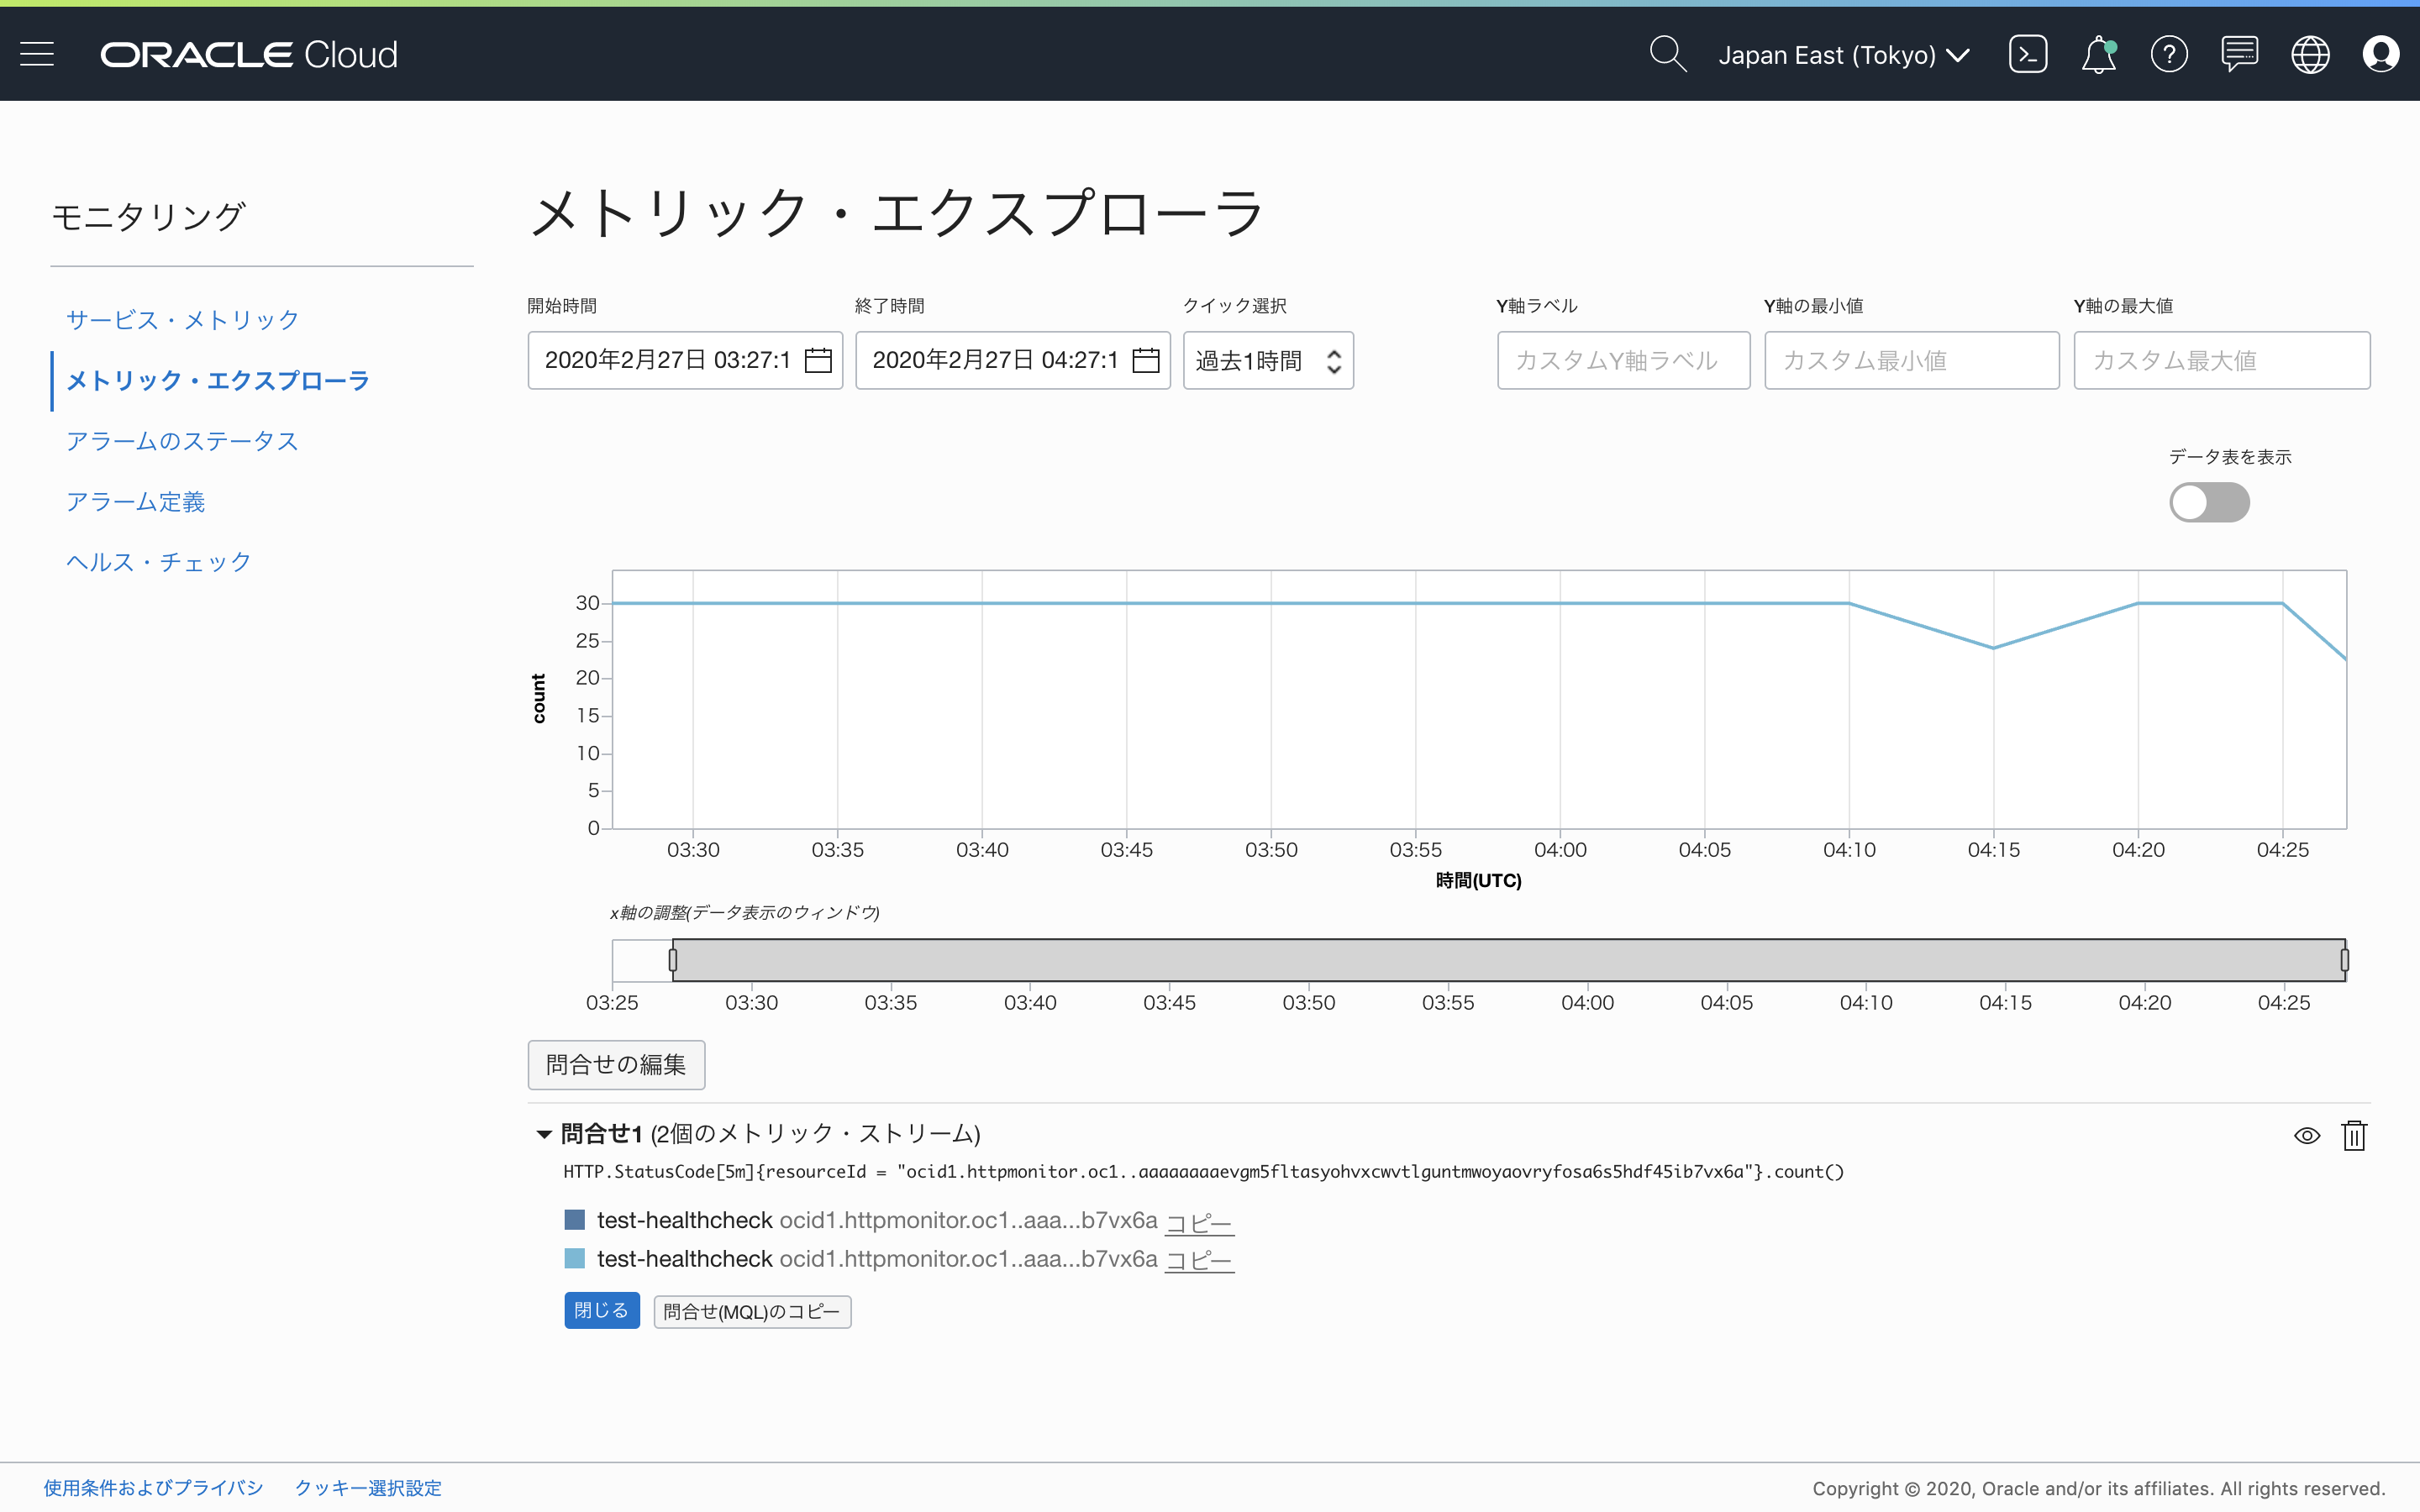Click the dark blue test-healthcheck legend swatch
The width and height of the screenshot is (2420, 1512).
[574, 1220]
